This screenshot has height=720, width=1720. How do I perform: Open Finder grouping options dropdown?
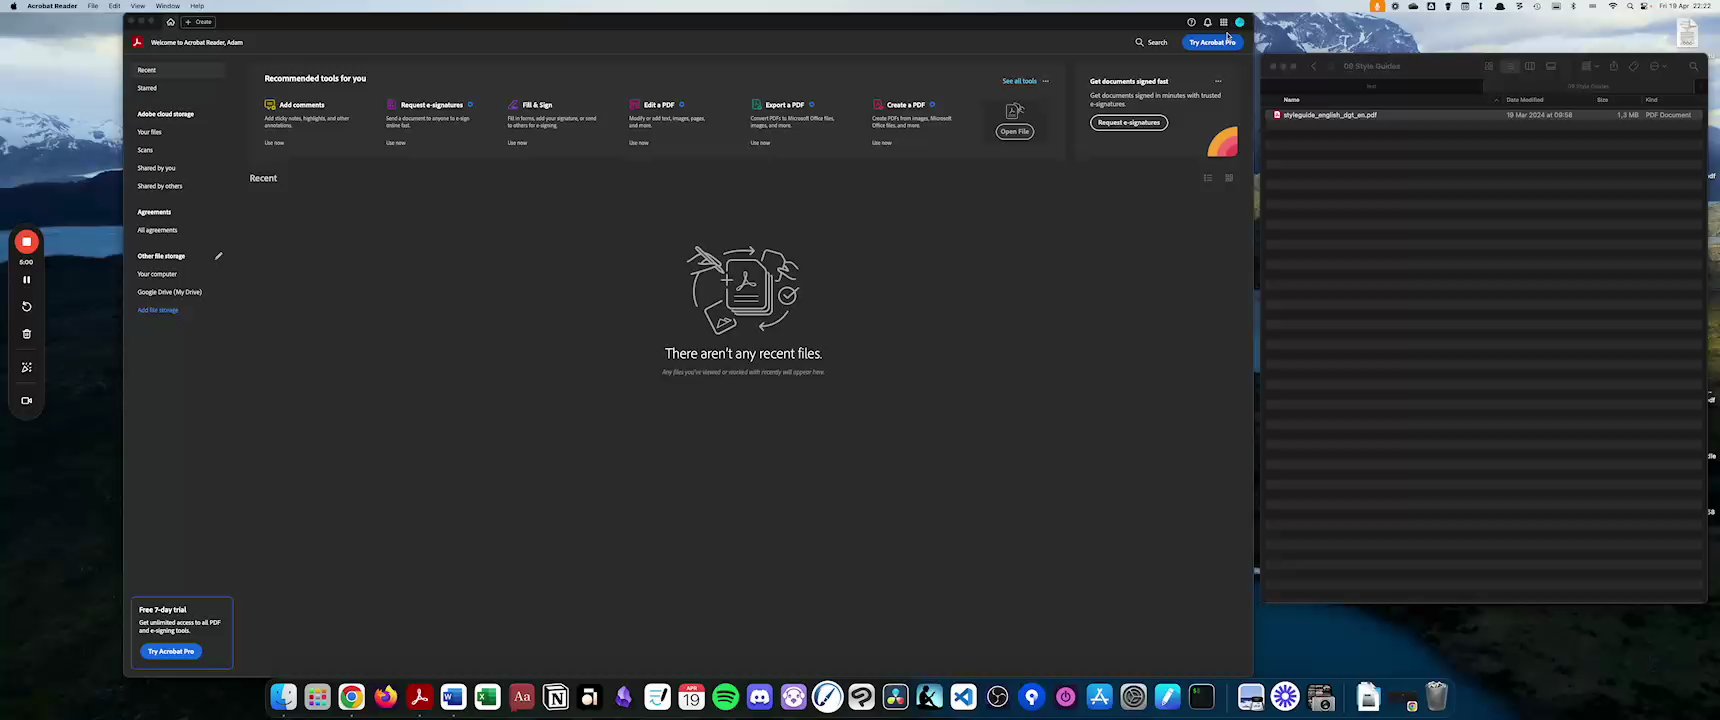[1590, 66]
